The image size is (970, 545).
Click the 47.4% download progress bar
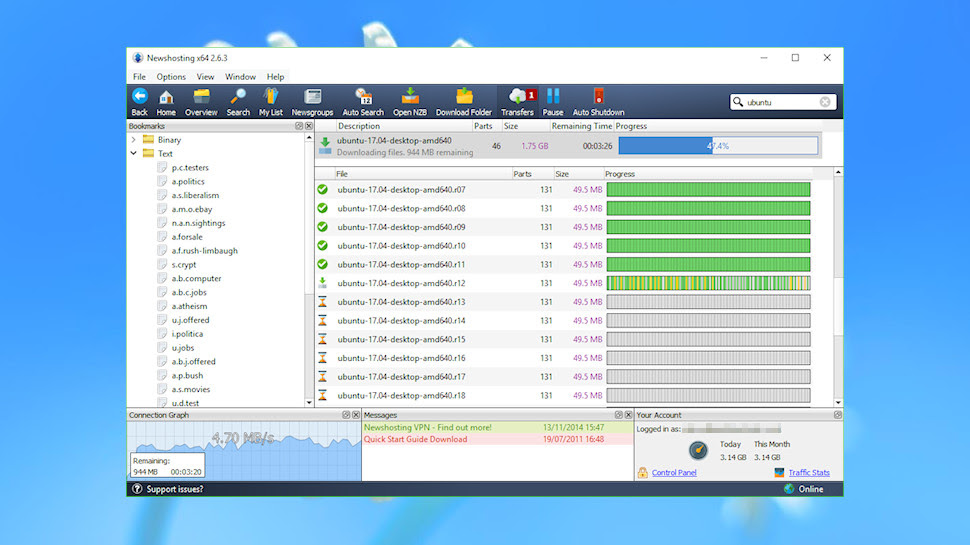(x=718, y=146)
